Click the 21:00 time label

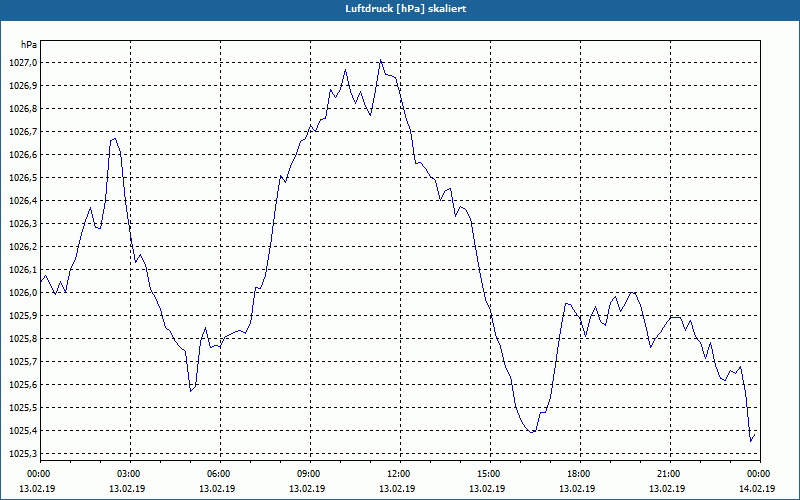(x=670, y=474)
